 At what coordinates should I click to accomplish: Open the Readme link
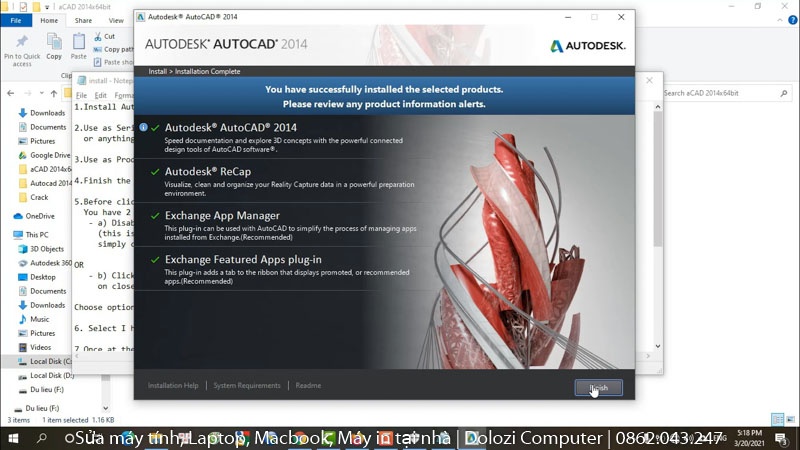click(308, 386)
